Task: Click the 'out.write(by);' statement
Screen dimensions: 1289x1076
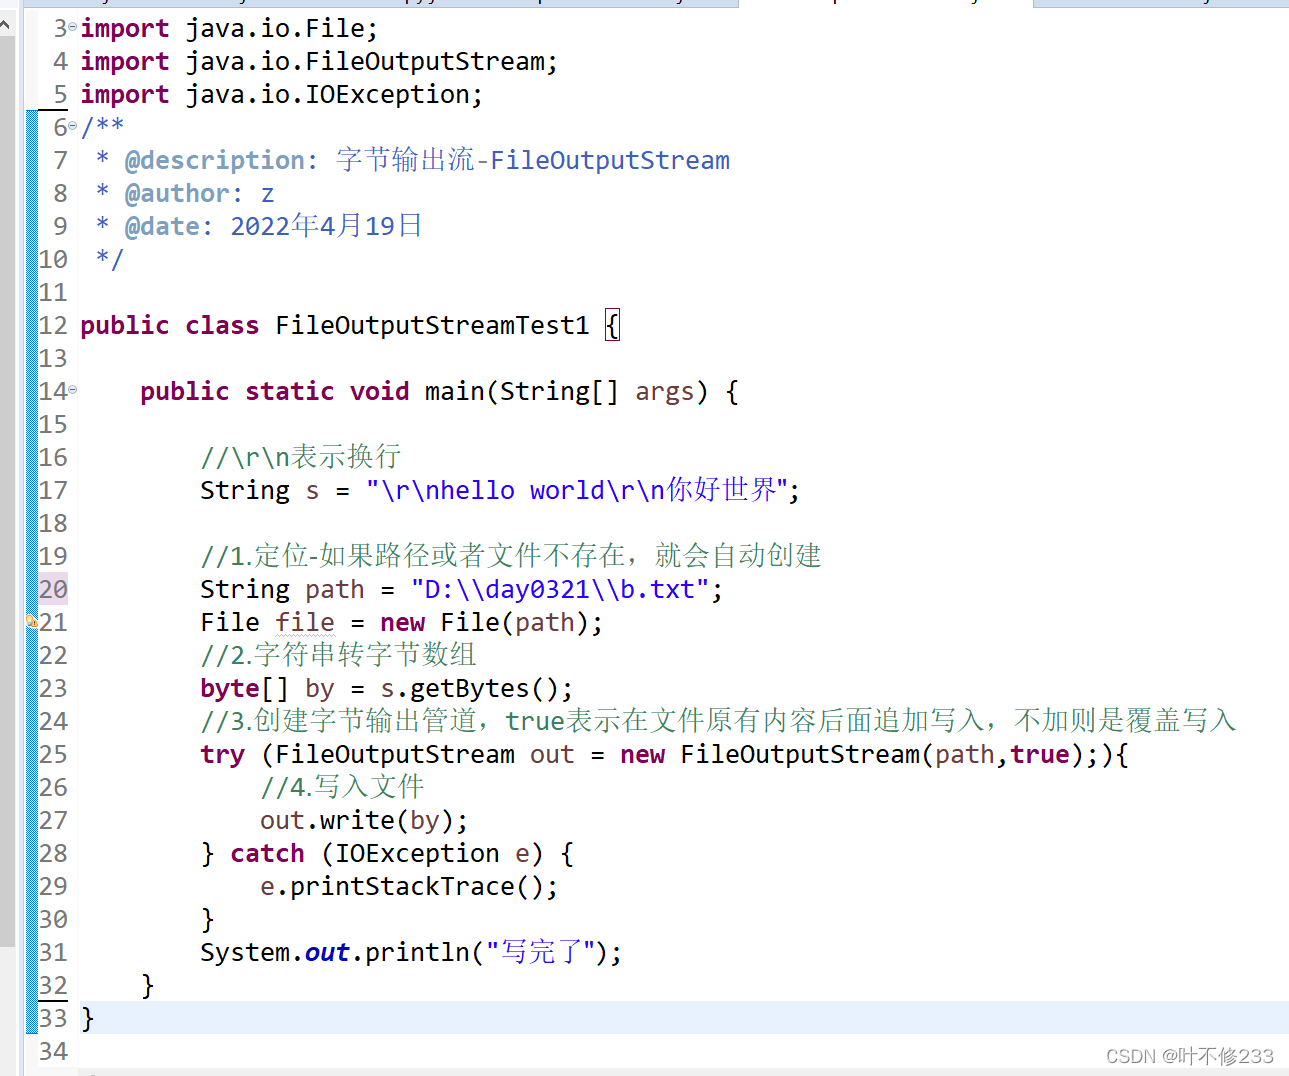Action: point(364,820)
